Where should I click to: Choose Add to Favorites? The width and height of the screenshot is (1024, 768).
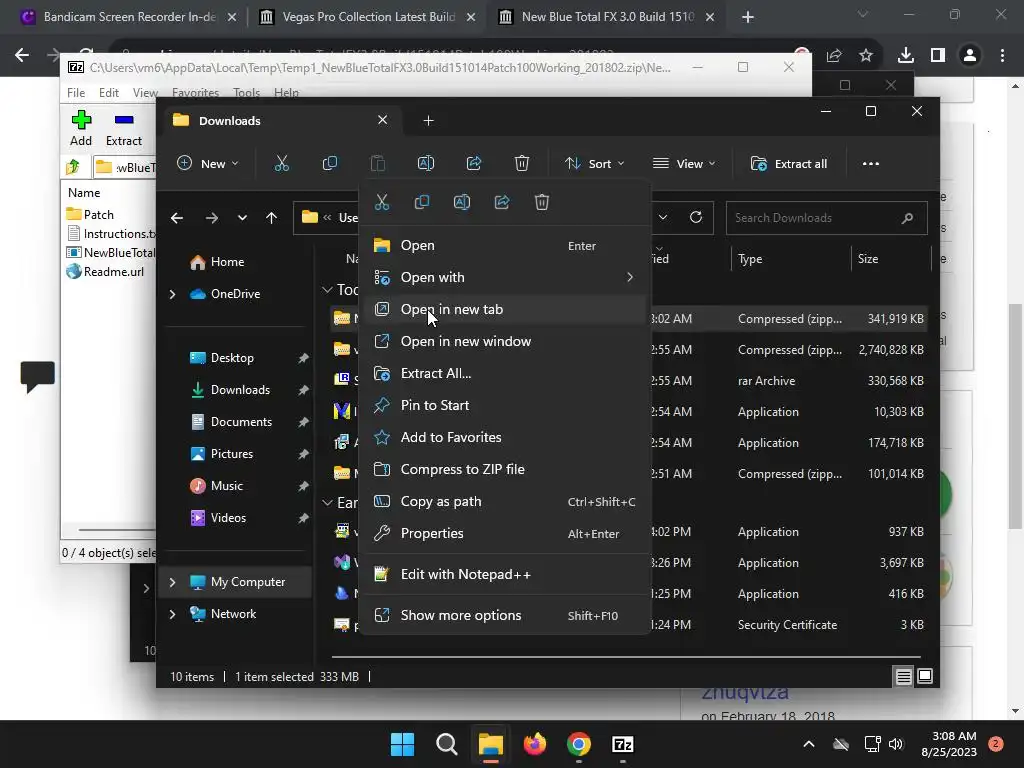(x=504, y=438)
